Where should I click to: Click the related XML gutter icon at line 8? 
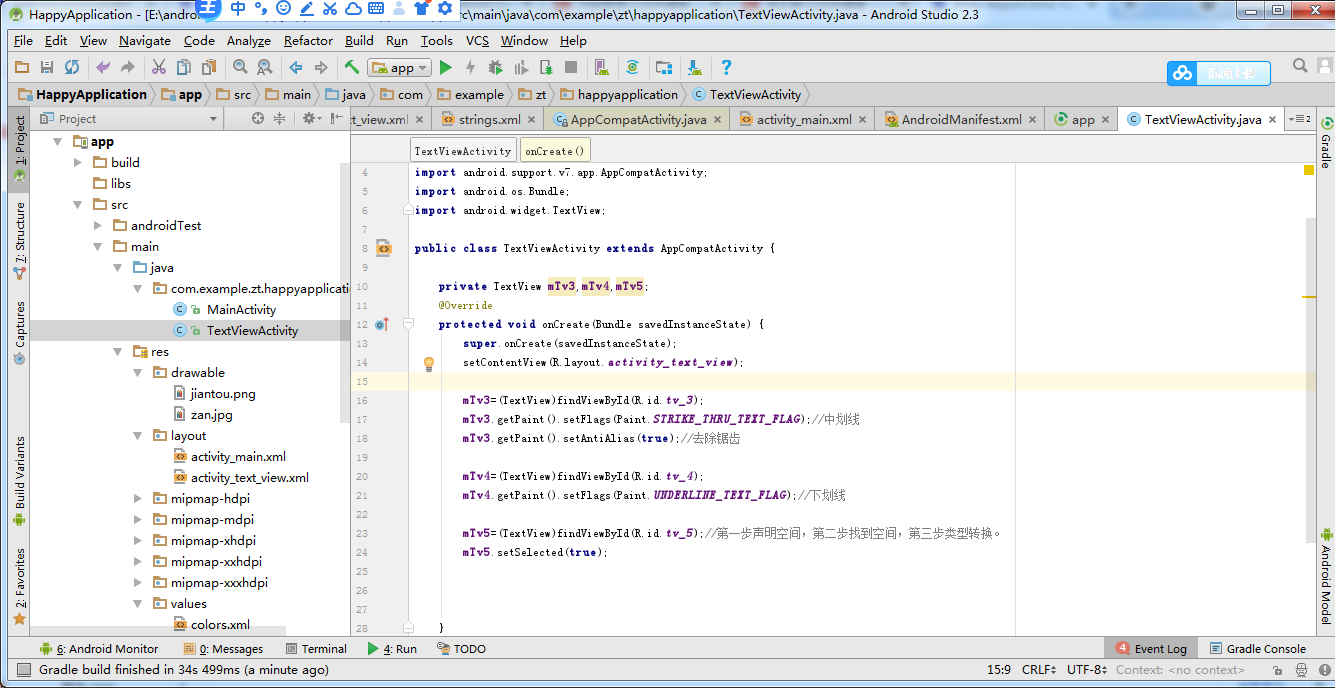click(382, 248)
